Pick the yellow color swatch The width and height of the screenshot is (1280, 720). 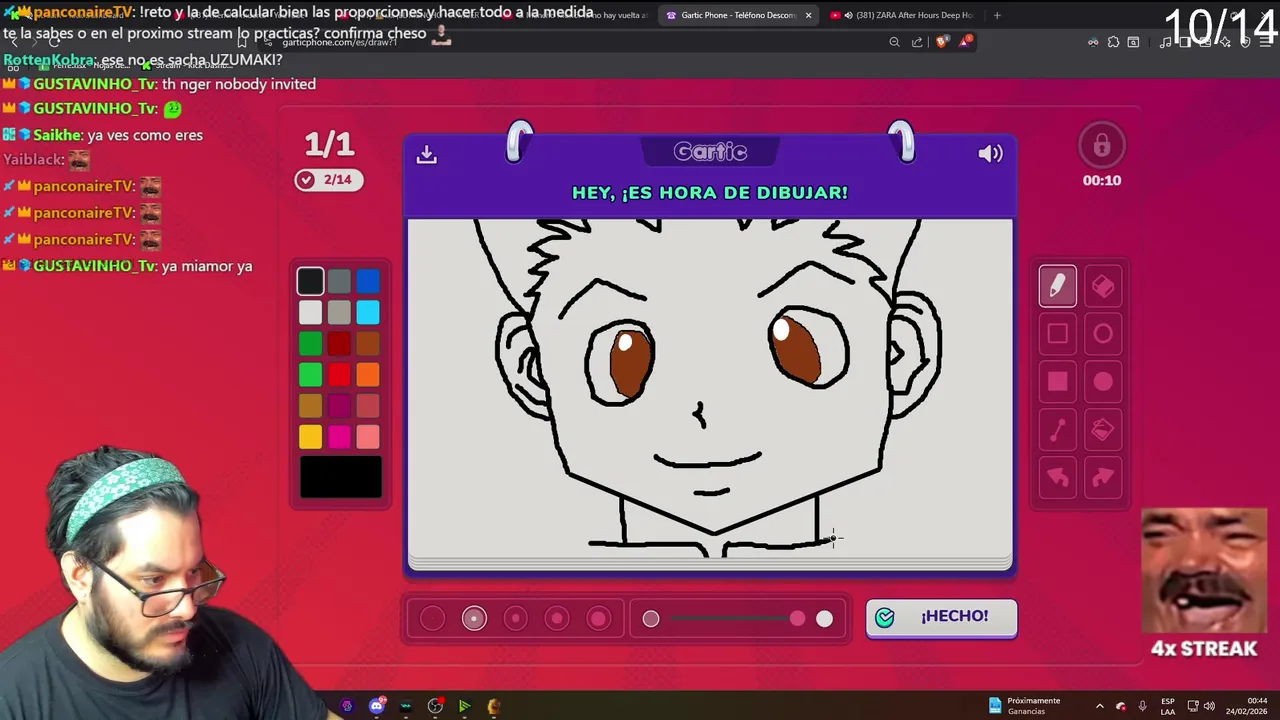click(x=310, y=437)
